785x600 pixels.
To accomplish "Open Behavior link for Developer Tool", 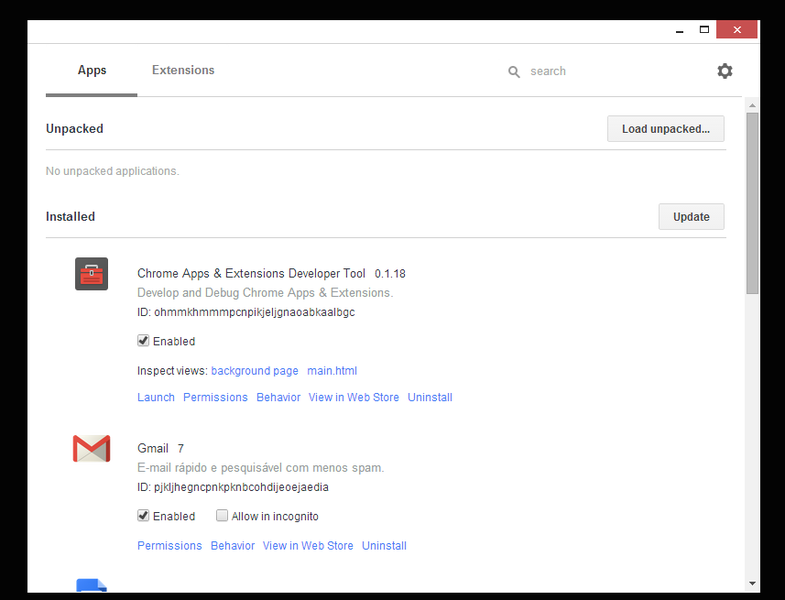I will (x=278, y=397).
